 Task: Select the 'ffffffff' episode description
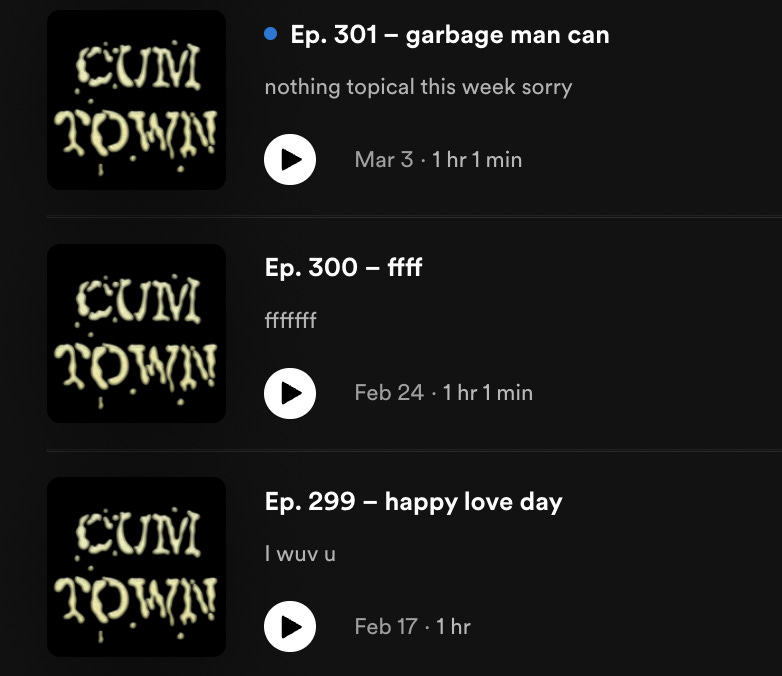tap(290, 320)
